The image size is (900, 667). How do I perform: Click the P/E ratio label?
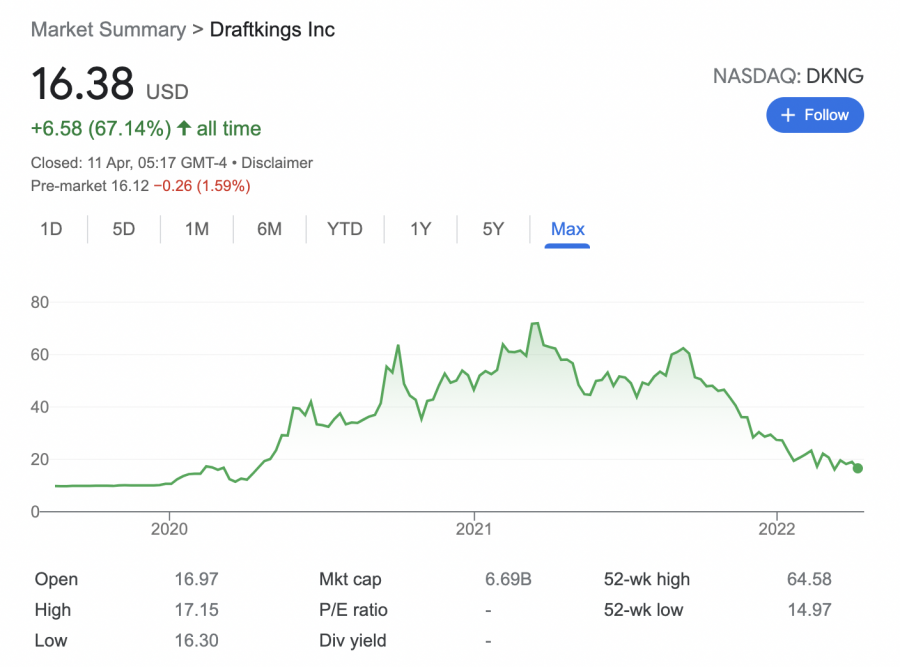(x=353, y=610)
